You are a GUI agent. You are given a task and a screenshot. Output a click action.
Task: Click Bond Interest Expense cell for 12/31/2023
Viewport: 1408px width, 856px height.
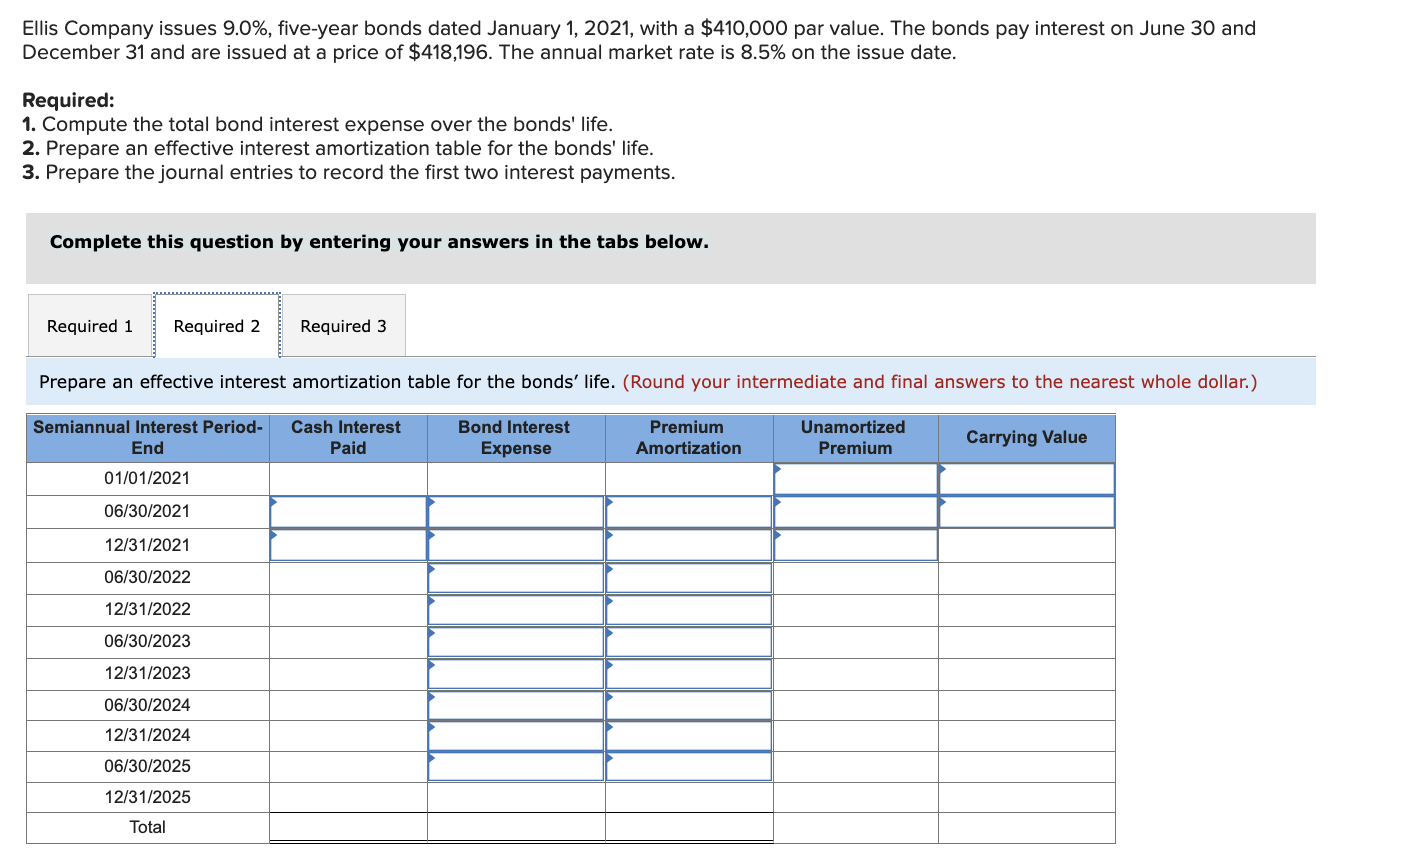pos(516,674)
